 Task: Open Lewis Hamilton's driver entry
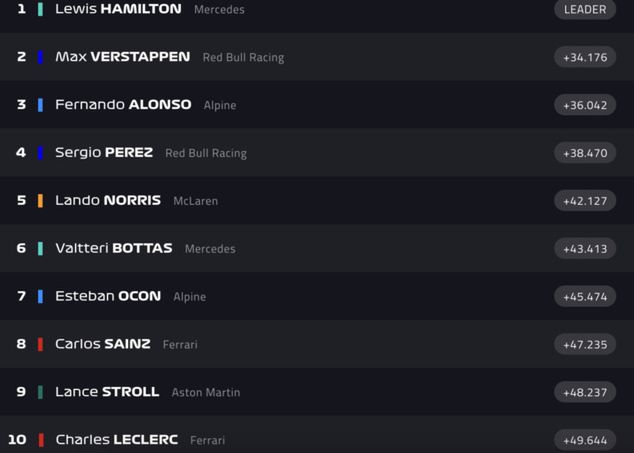click(118, 9)
